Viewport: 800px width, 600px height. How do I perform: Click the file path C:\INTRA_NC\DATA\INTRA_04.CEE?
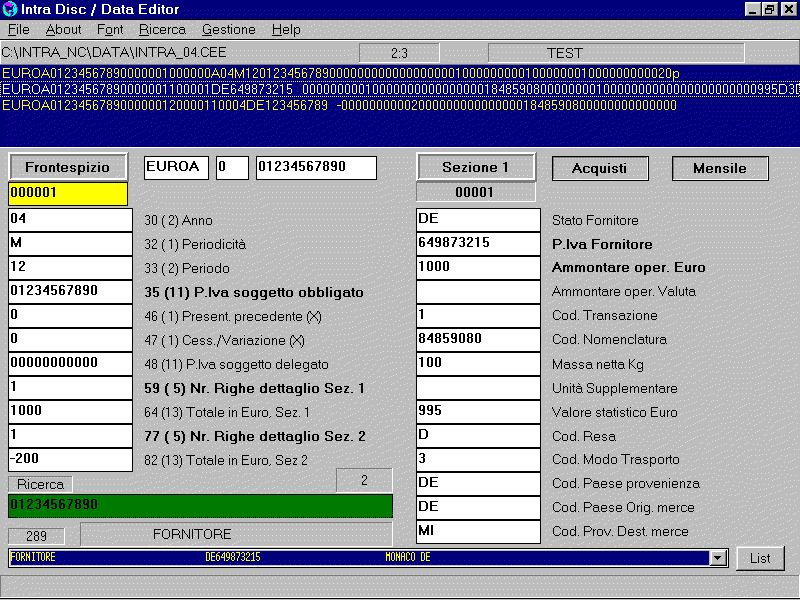114,53
